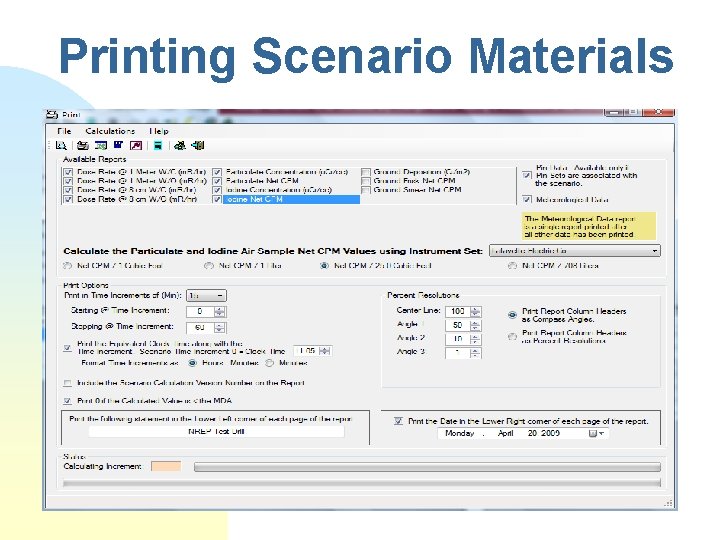Select Minutes format radio button

click(x=270, y=363)
